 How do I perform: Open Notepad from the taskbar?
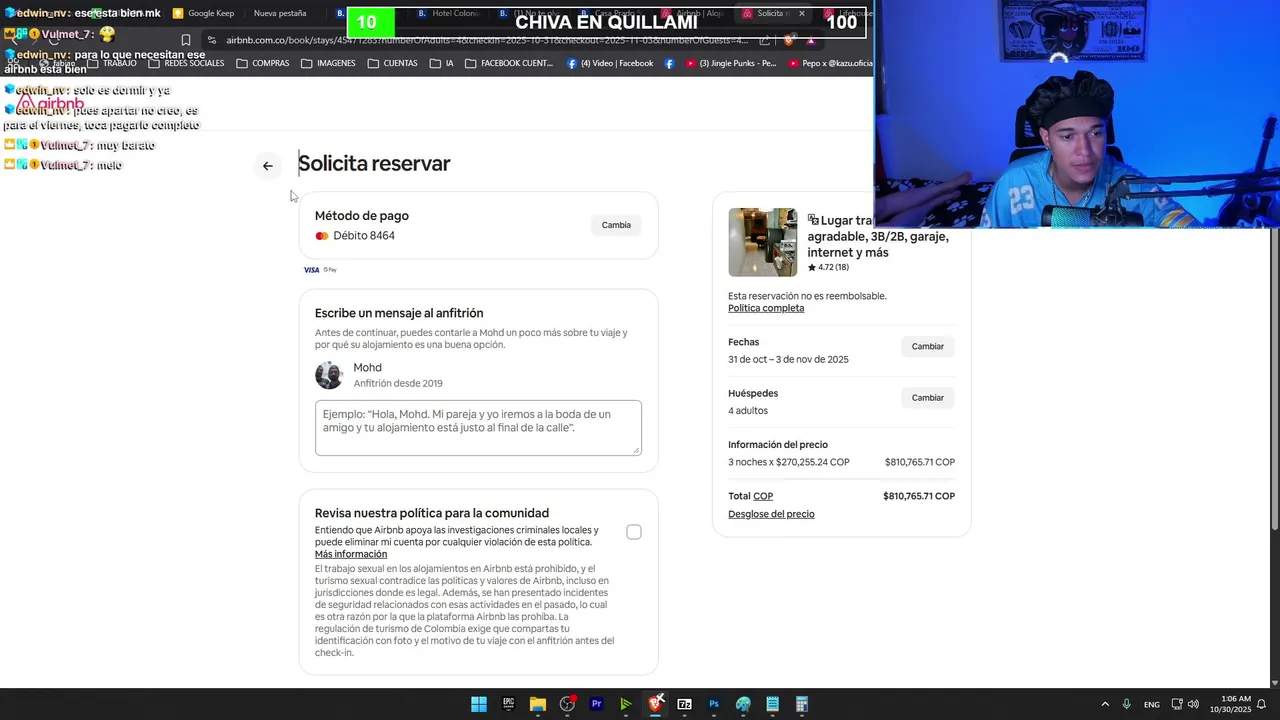click(772, 704)
